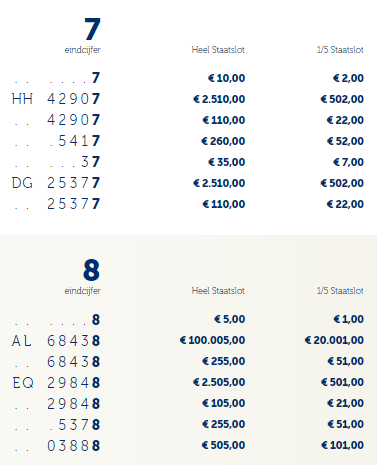Click the large eindcijfer 7 heading

tap(92, 29)
